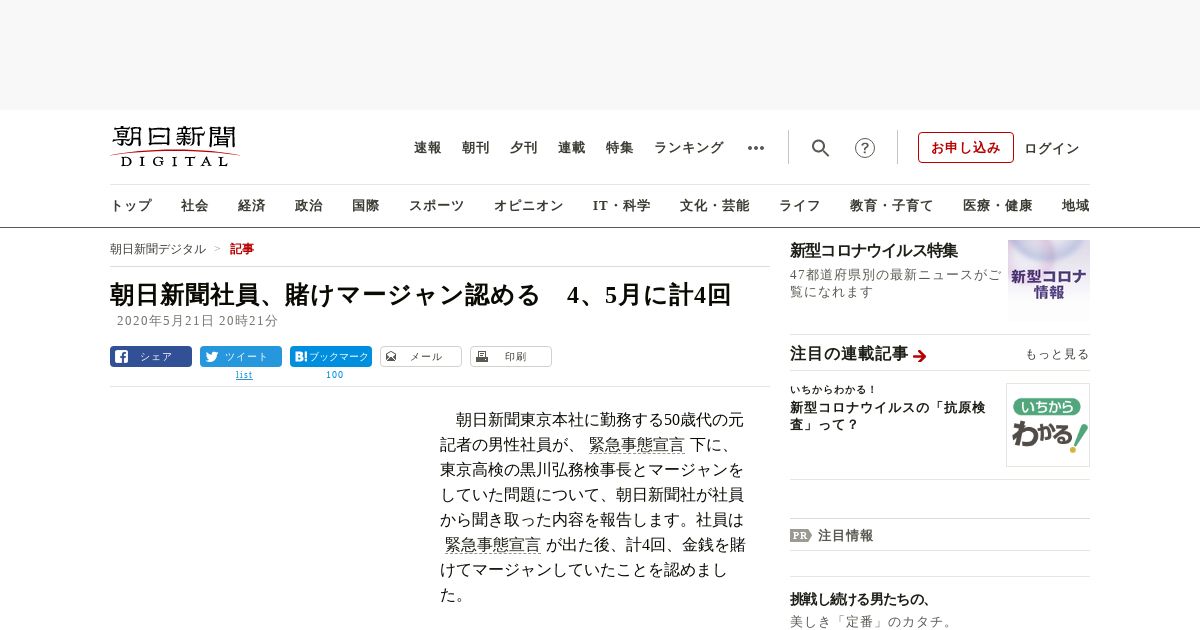Open 新型コロナウイルス特集 heading link
1200x630 pixels.
coord(874,250)
